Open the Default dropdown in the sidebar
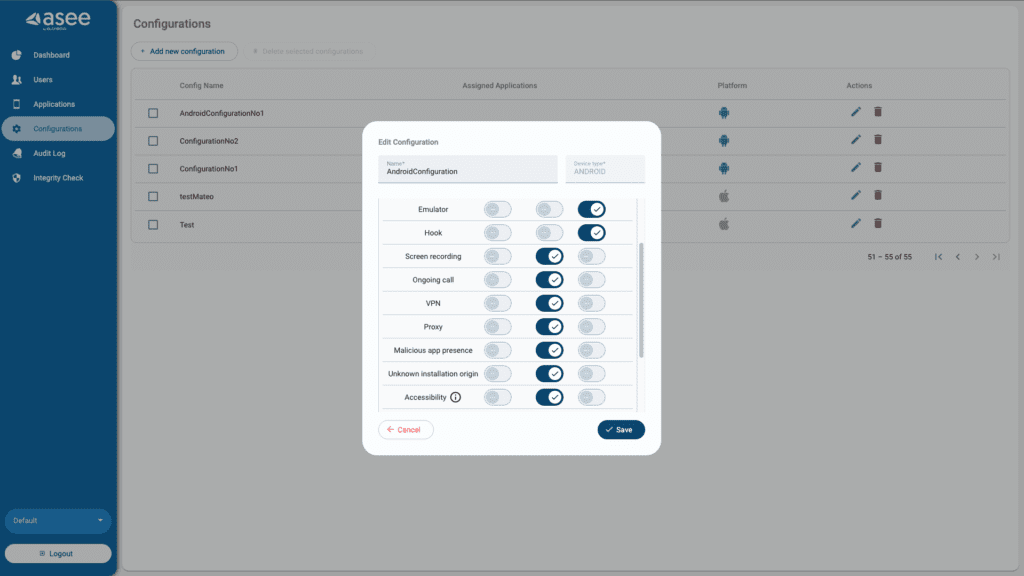Image resolution: width=1024 pixels, height=576 pixels. (x=58, y=521)
